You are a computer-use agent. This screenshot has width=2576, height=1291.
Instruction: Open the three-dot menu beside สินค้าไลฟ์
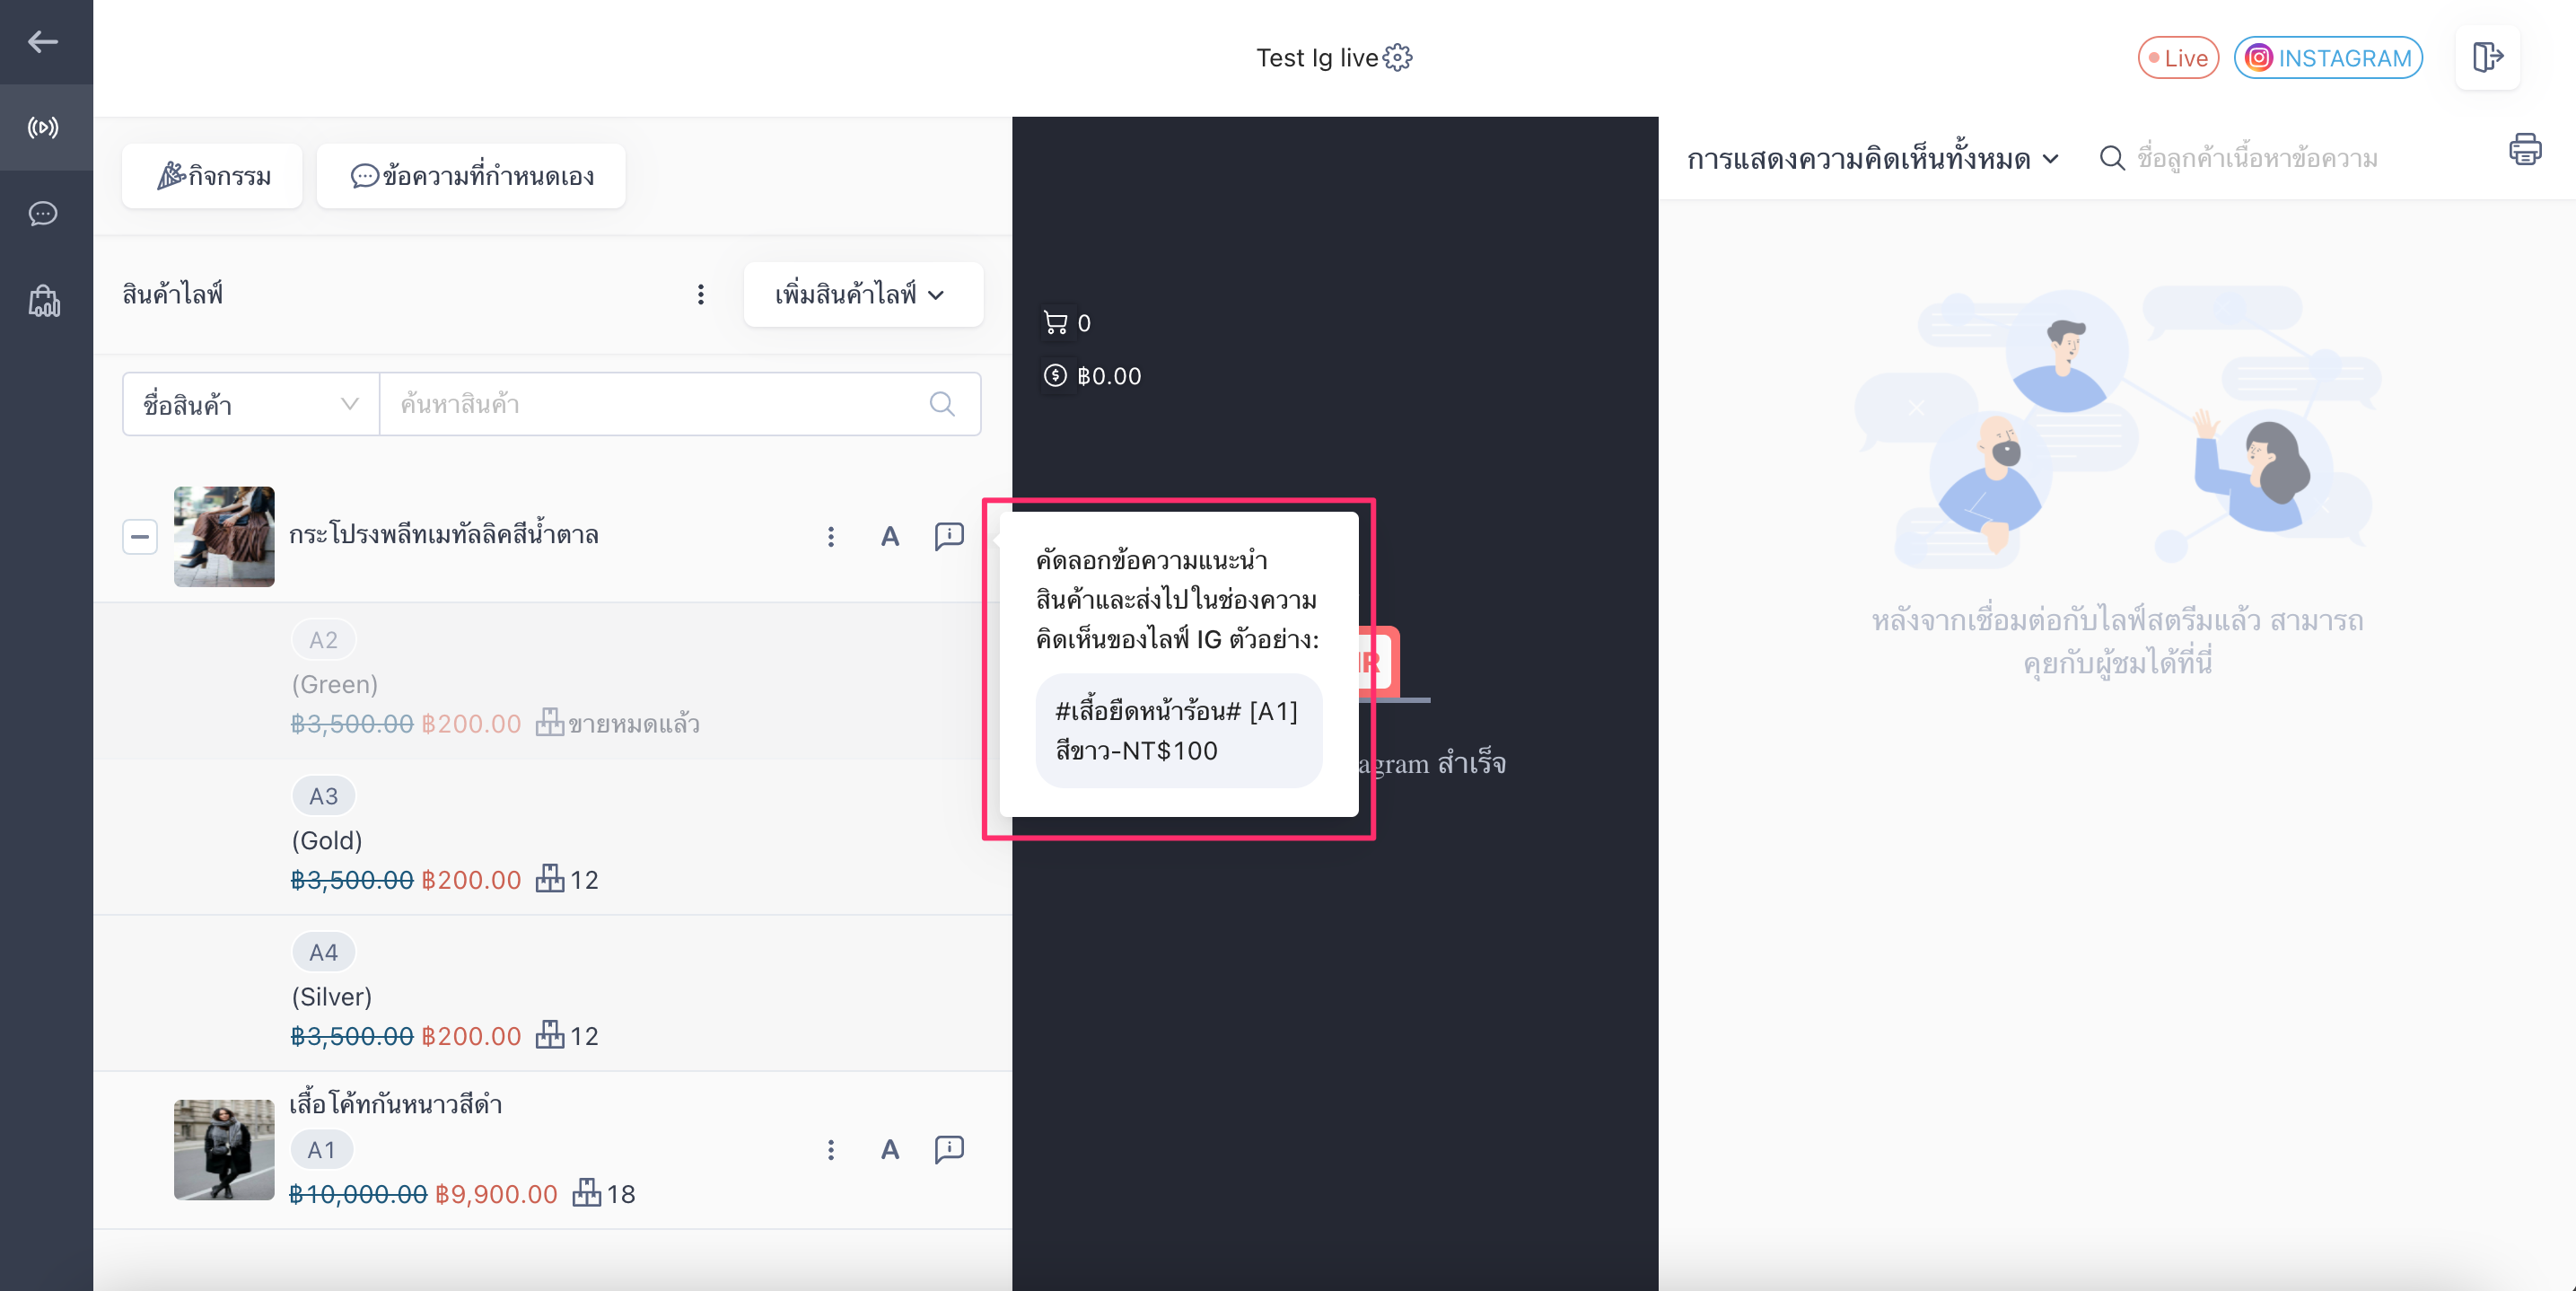pyautogui.click(x=700, y=294)
